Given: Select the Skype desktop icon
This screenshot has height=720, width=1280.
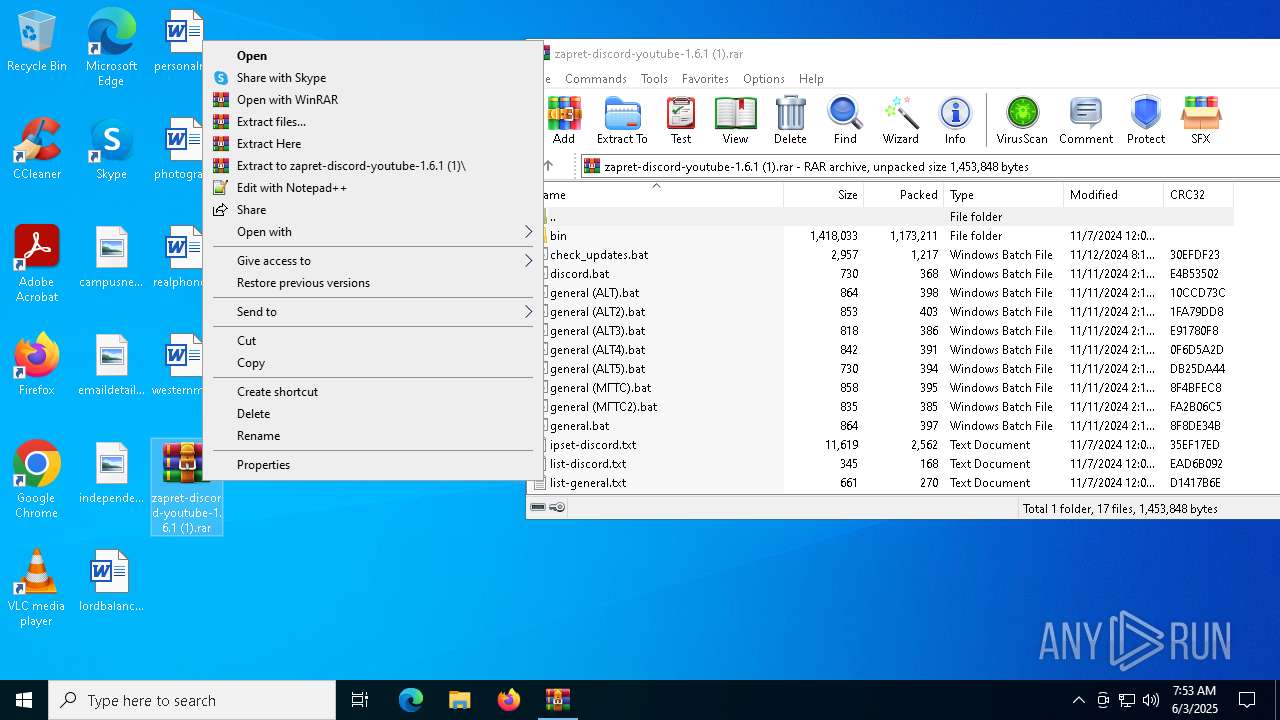Looking at the screenshot, I should point(111,149).
